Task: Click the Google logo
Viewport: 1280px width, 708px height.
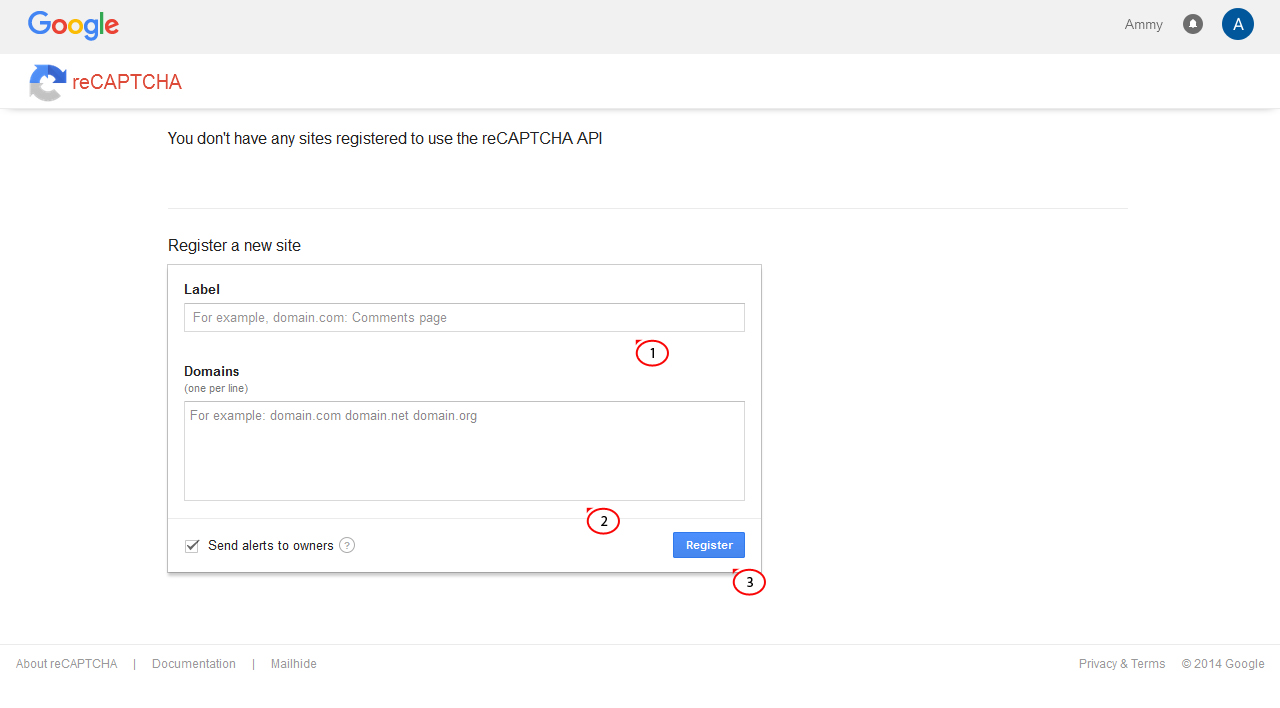Action: click(73, 25)
